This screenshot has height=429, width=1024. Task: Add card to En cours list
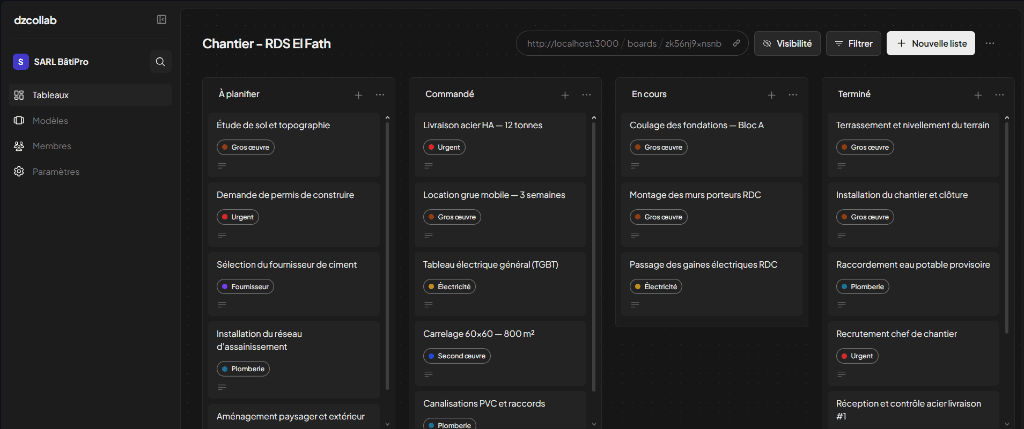click(x=771, y=95)
